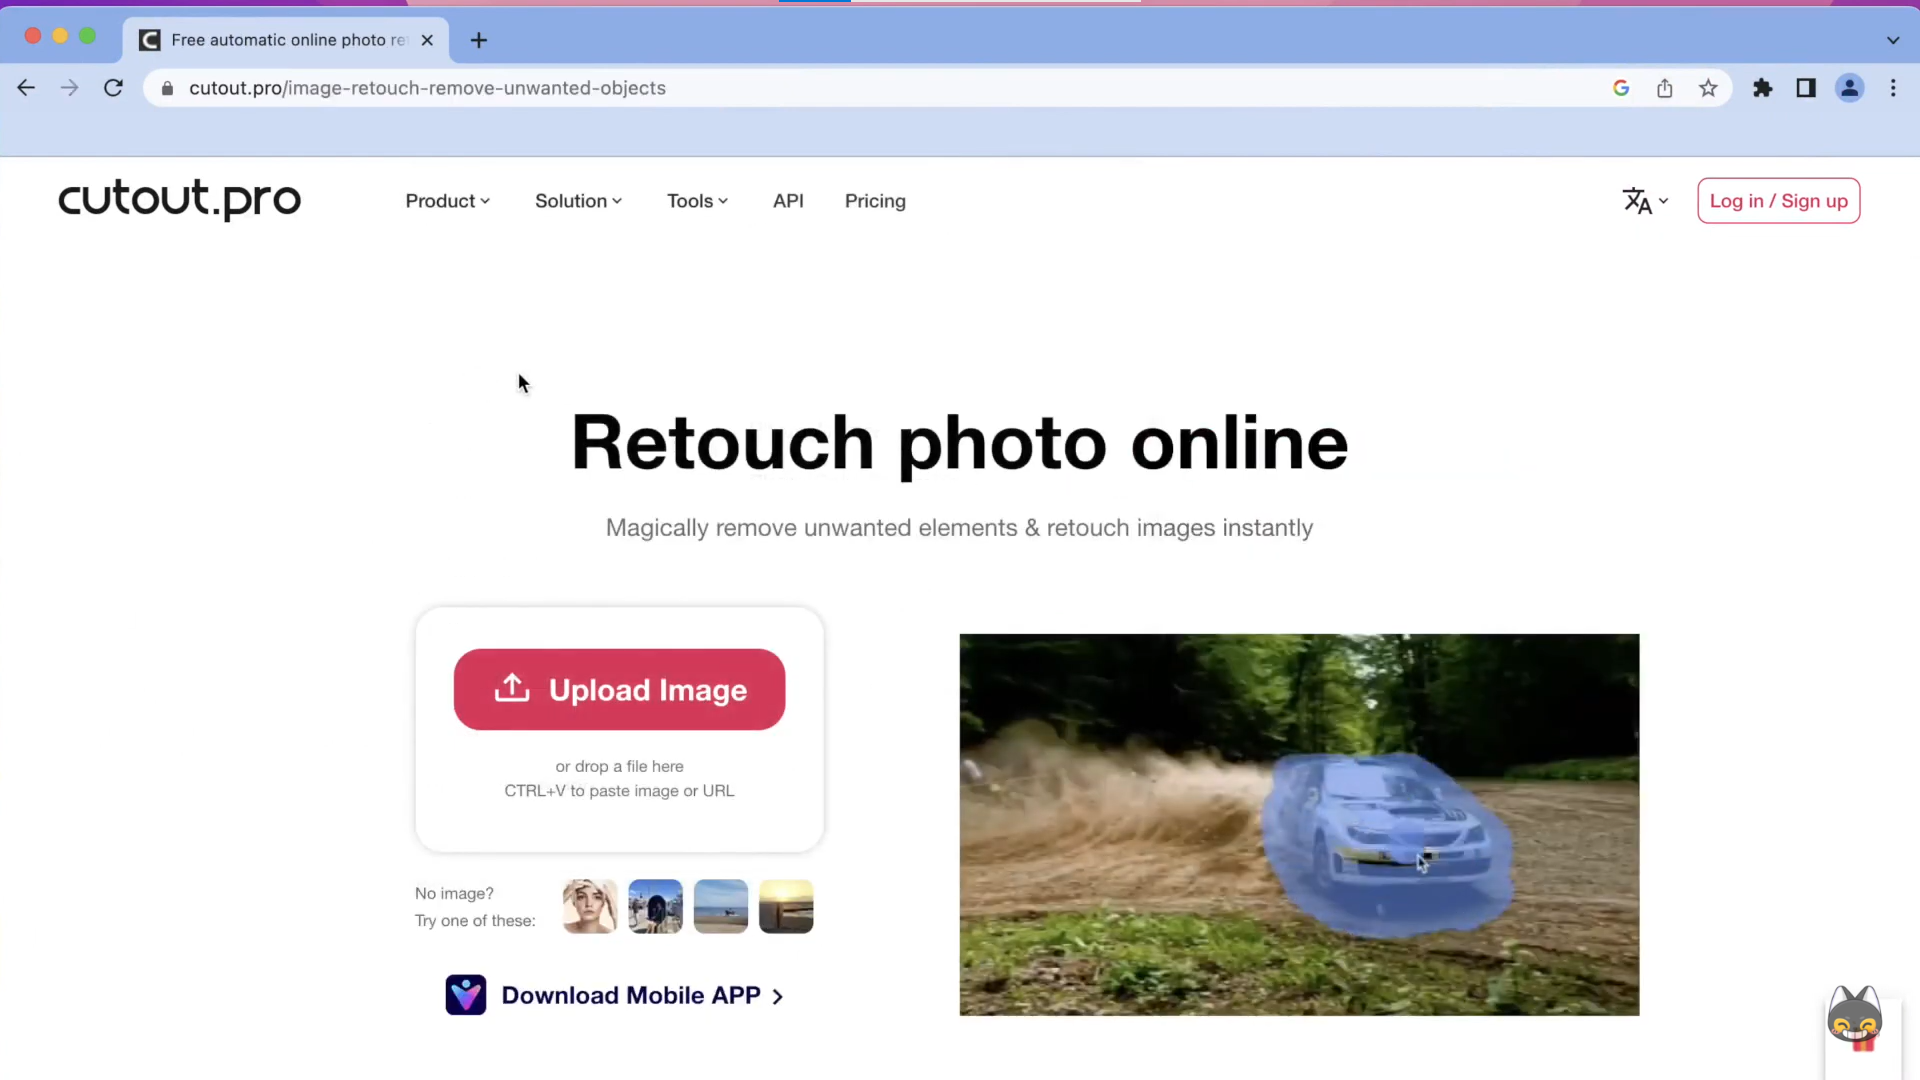This screenshot has height=1080, width=1920.
Task: Expand the Solution dropdown menu
Action: (578, 200)
